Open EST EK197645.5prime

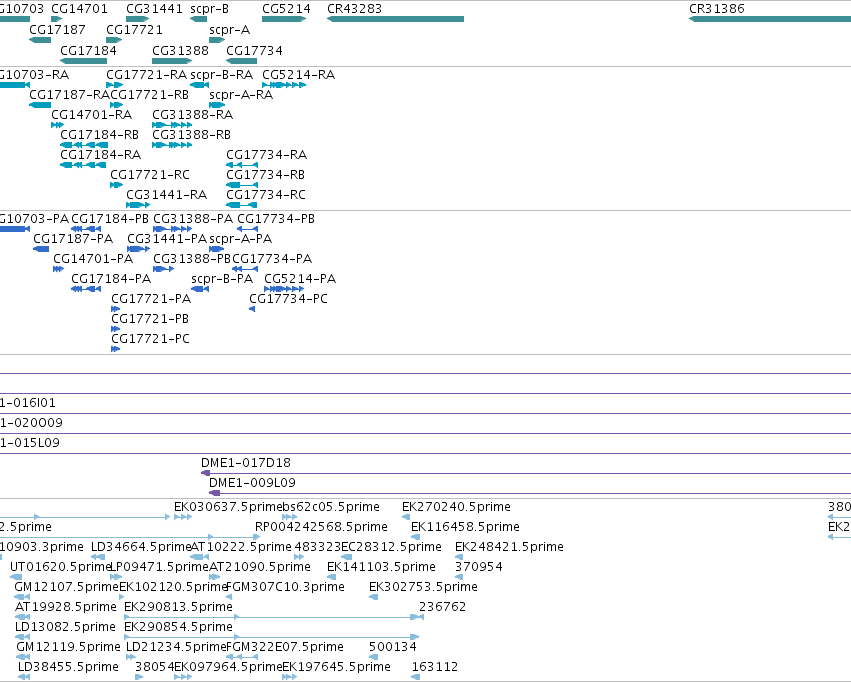point(336,667)
